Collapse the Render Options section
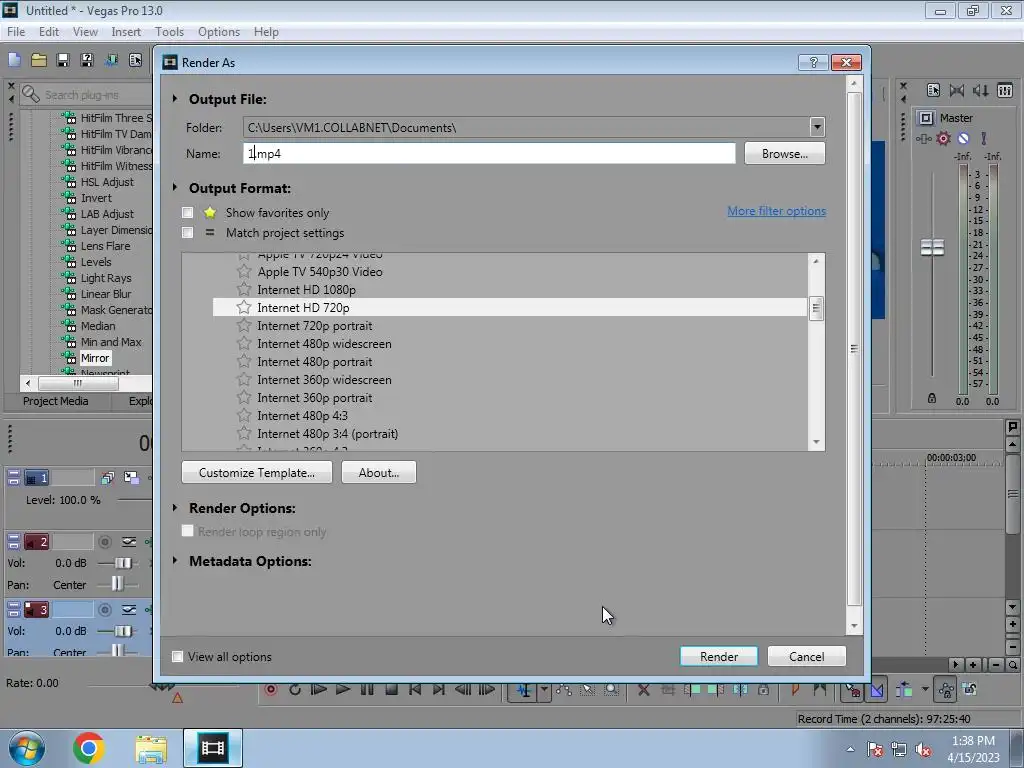This screenshot has height=768, width=1024. pyautogui.click(x=174, y=507)
